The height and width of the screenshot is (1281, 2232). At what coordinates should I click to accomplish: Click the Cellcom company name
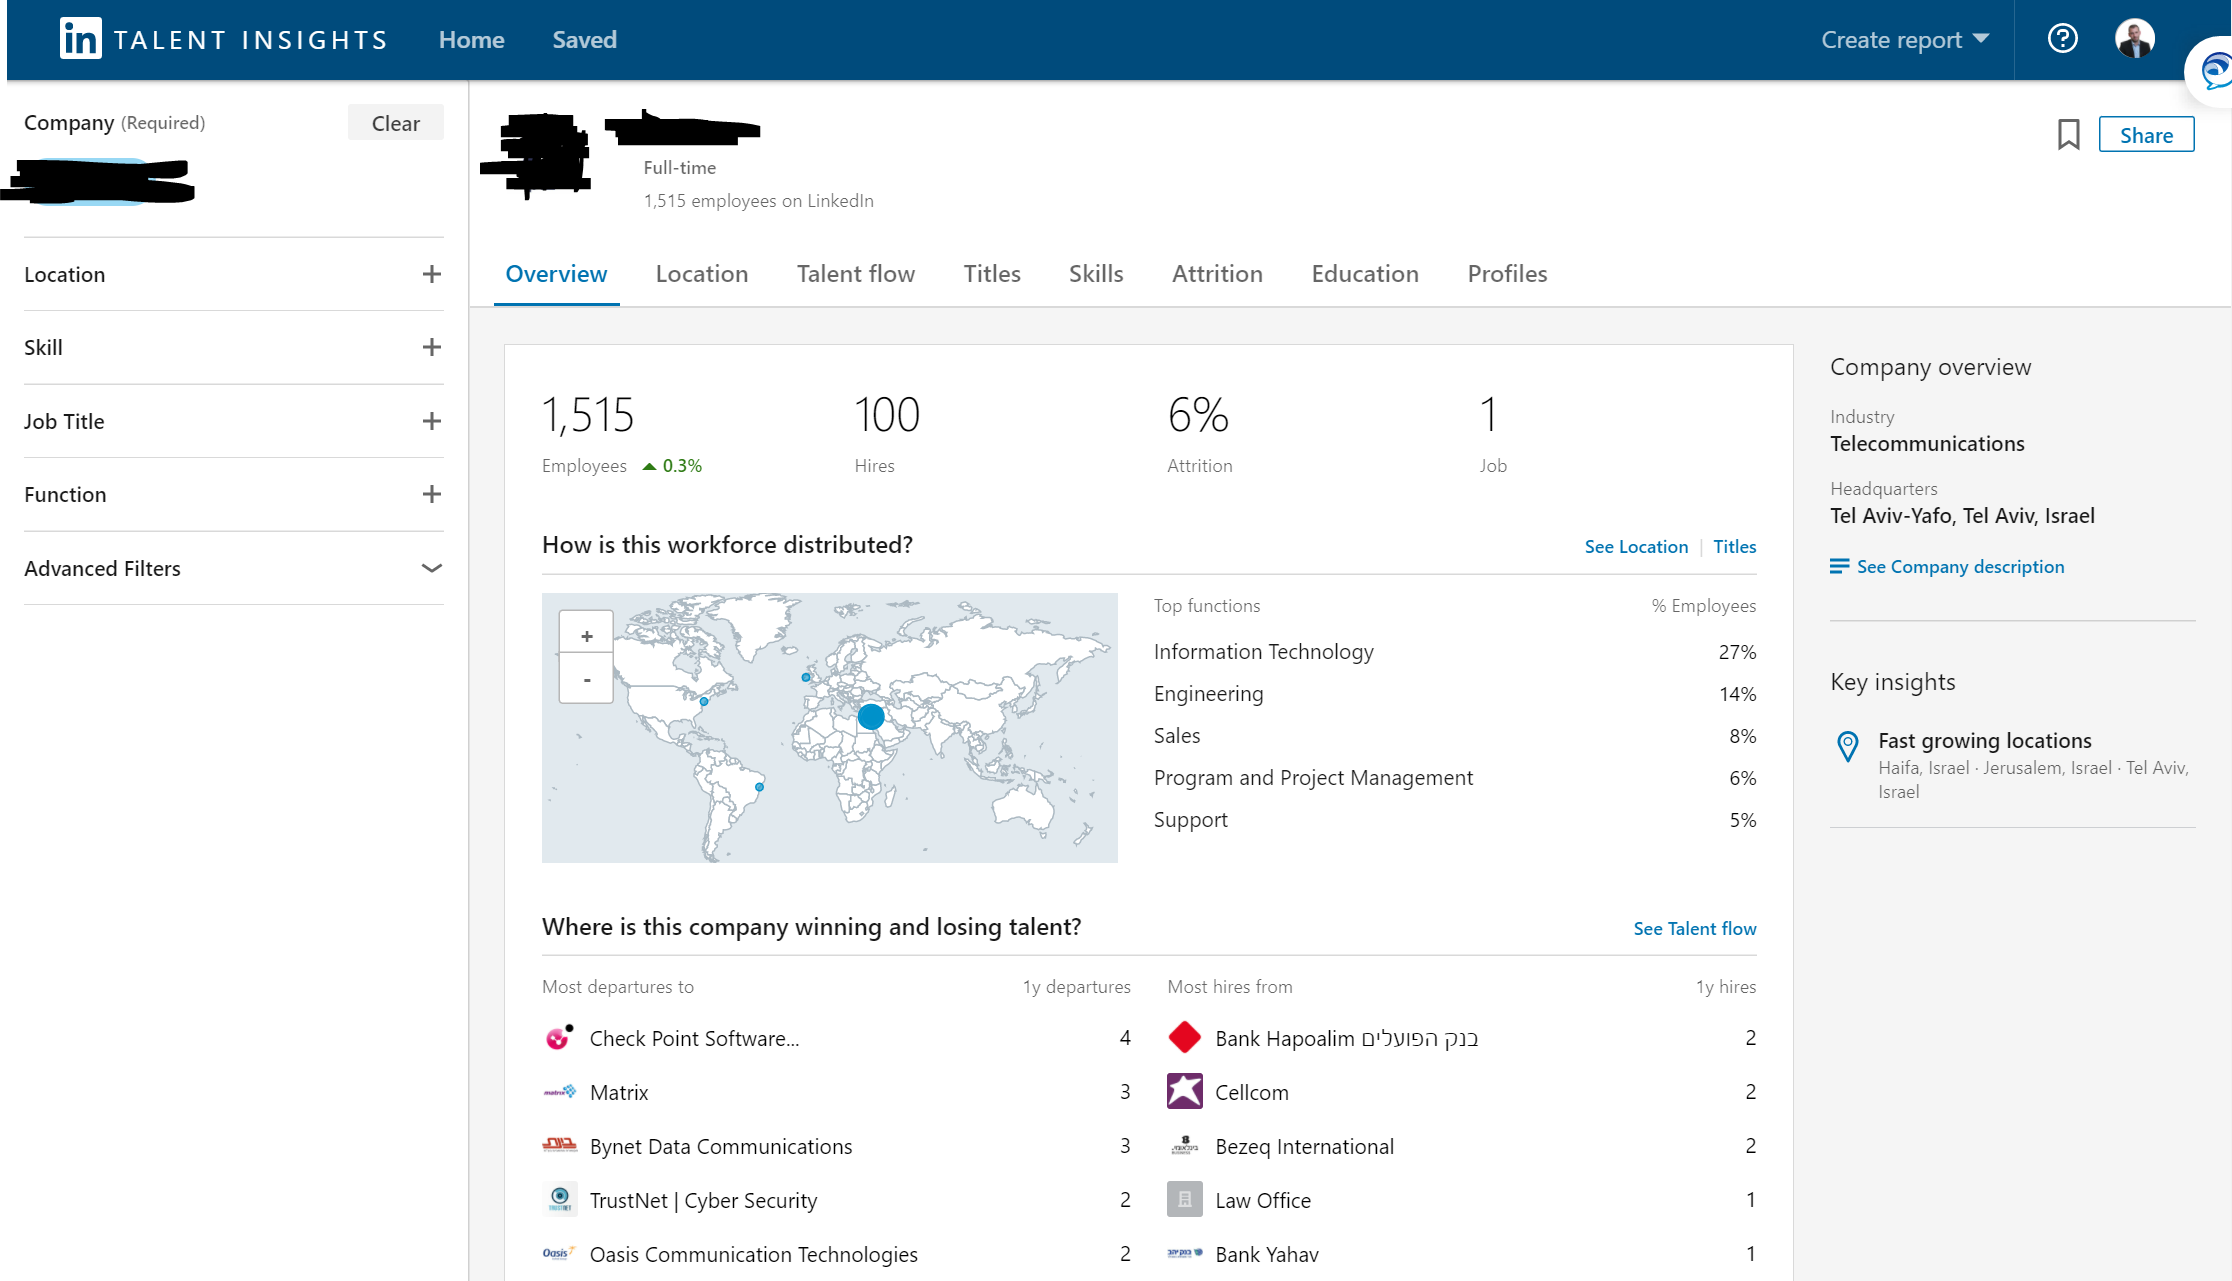1251,1092
